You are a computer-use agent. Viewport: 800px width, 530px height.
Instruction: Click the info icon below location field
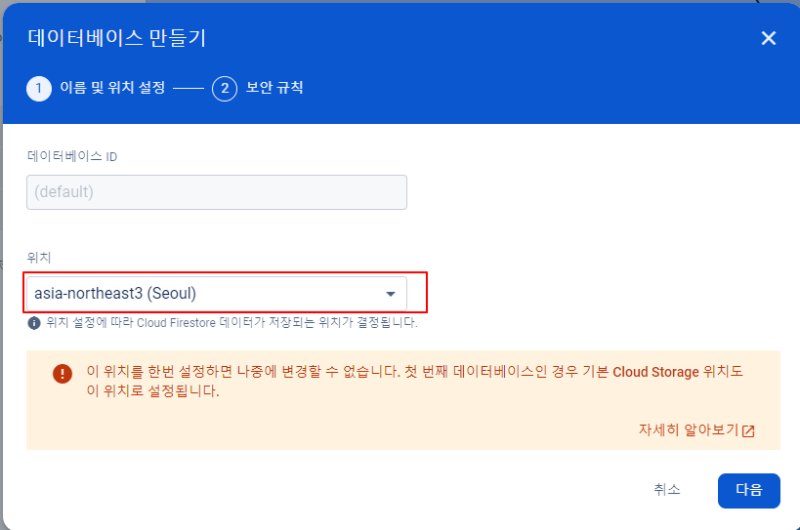tap(34, 323)
